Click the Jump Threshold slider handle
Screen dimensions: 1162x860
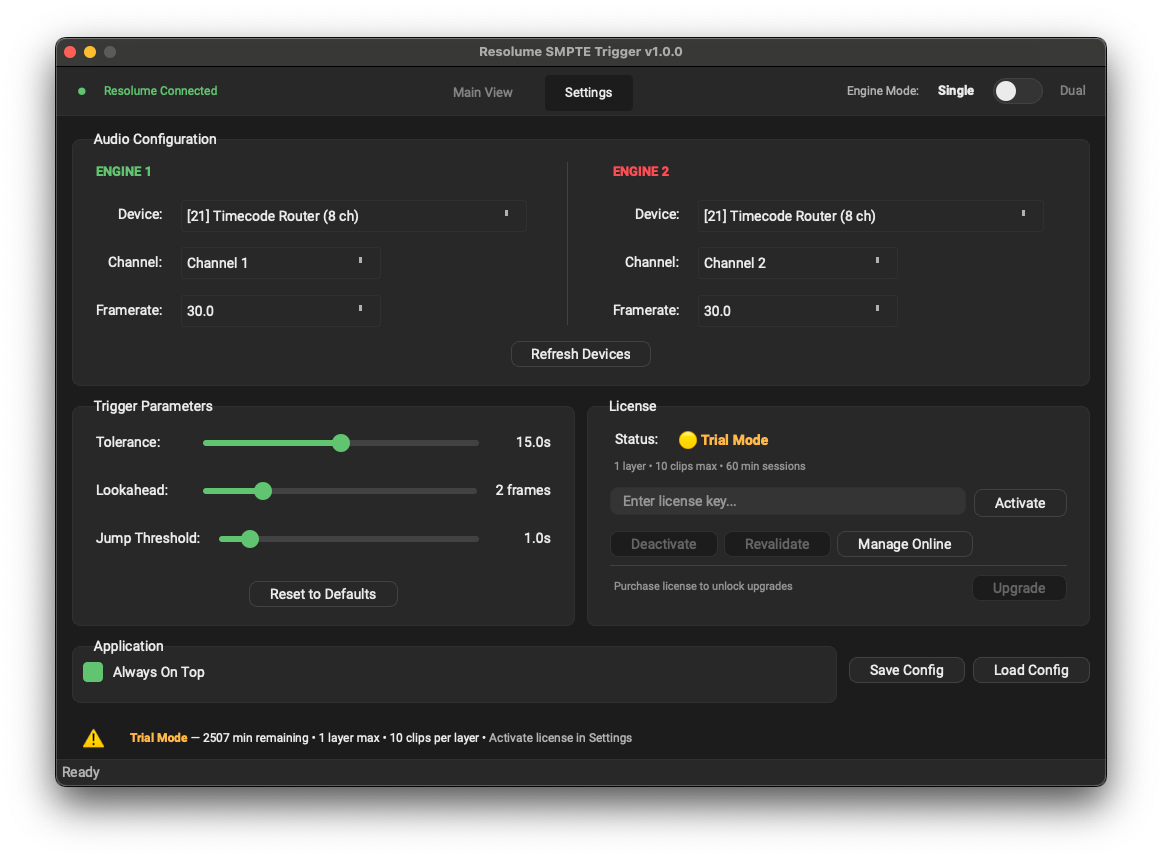(x=250, y=539)
